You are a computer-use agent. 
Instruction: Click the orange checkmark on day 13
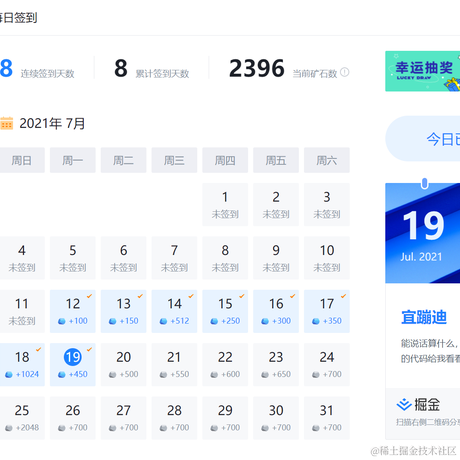point(140,296)
